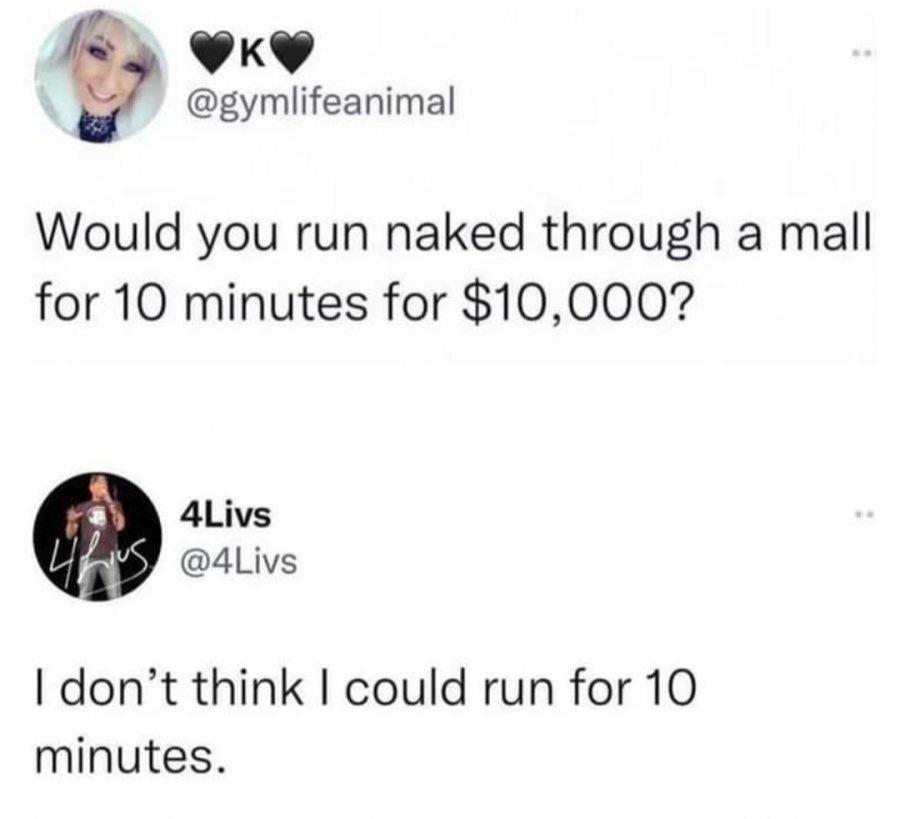This screenshot has height=819, width=900.
Task: Open the gymlifeanimal profile picture
Action: (101, 76)
